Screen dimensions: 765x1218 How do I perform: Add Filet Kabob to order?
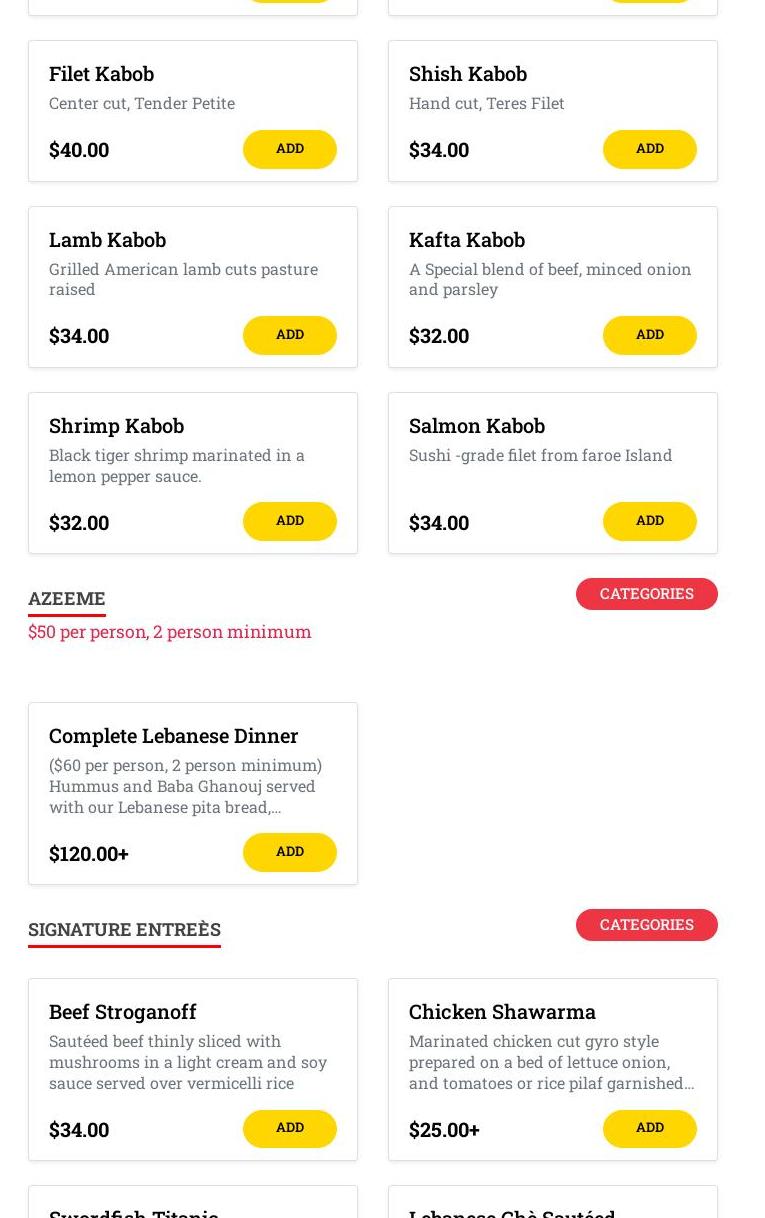click(289, 149)
